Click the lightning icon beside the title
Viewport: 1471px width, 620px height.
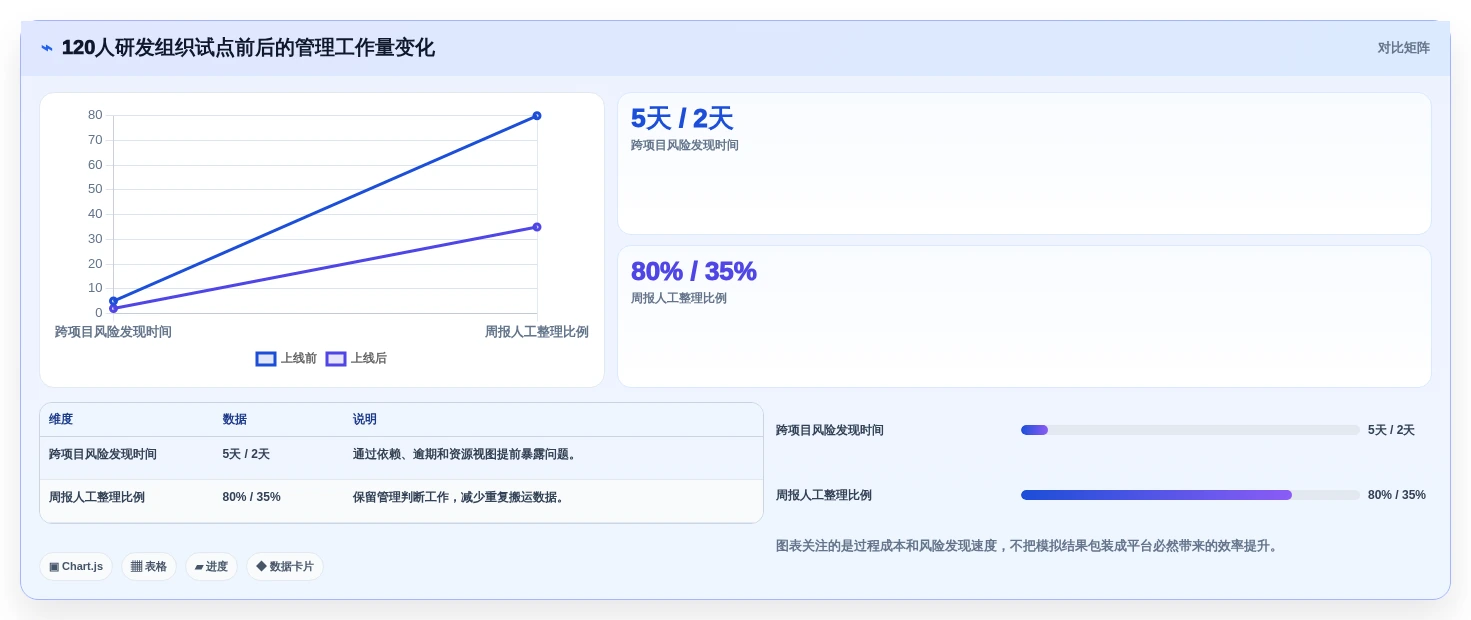tap(47, 48)
